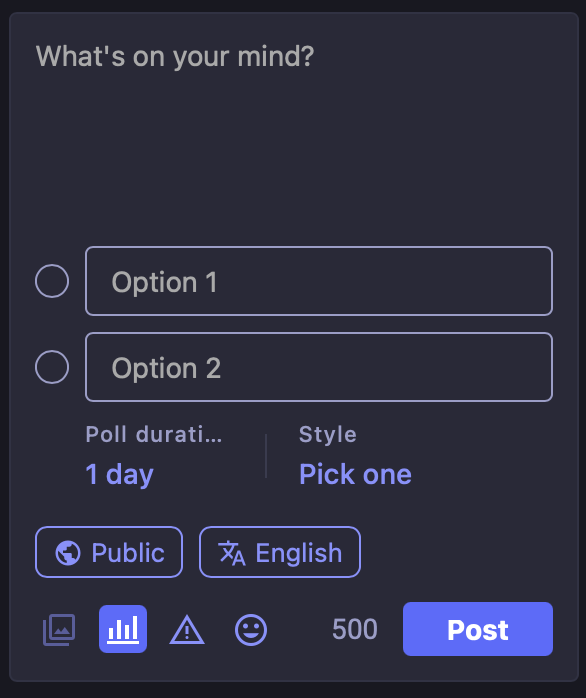Screen dimensions: 586x698
Task: Open the add images media icon
Action: 59,629
